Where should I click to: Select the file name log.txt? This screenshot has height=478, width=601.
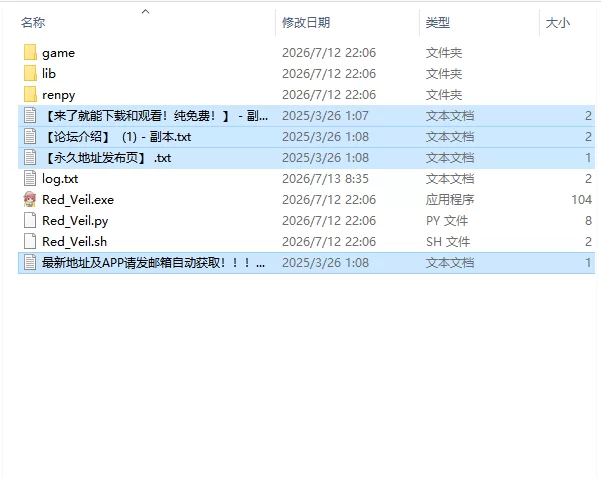coord(60,179)
